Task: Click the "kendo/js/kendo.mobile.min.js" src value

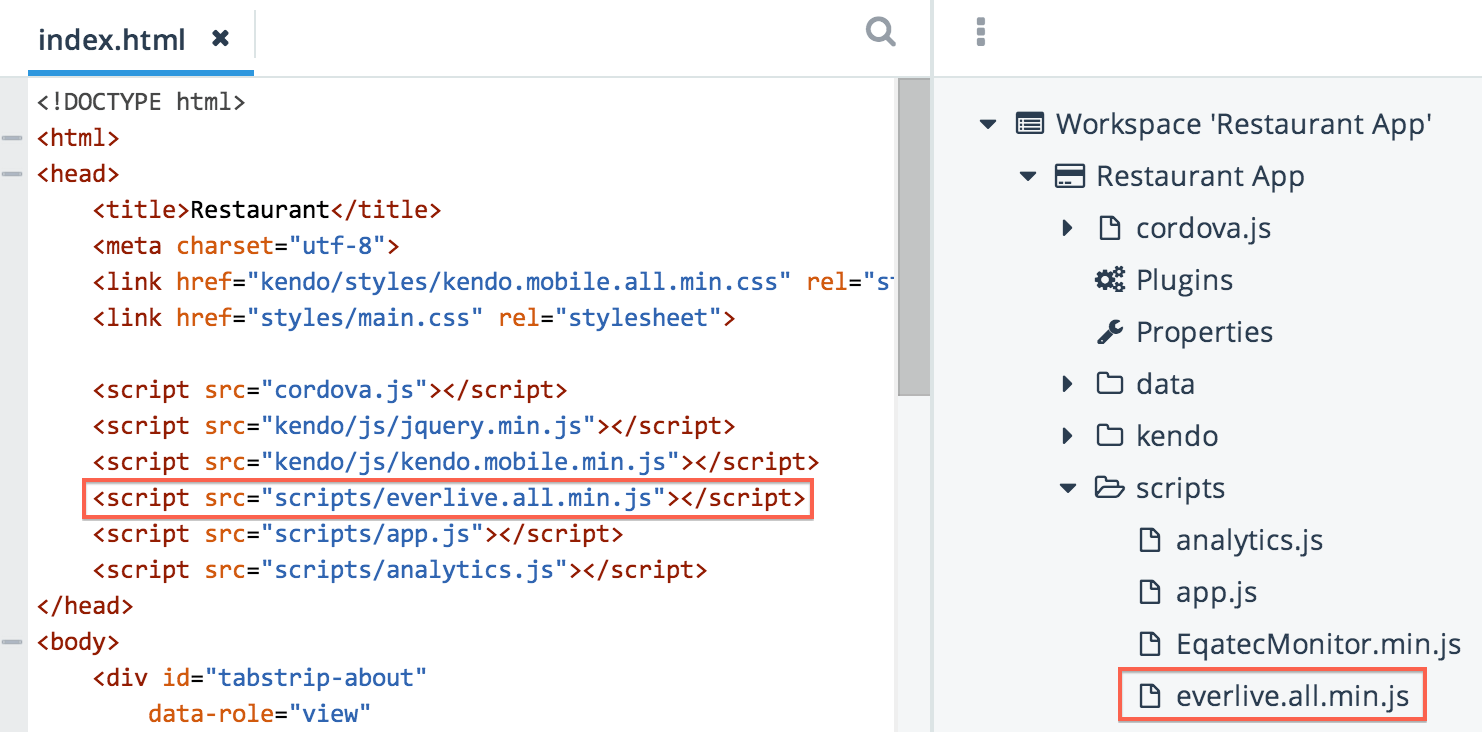Action: (x=470, y=462)
